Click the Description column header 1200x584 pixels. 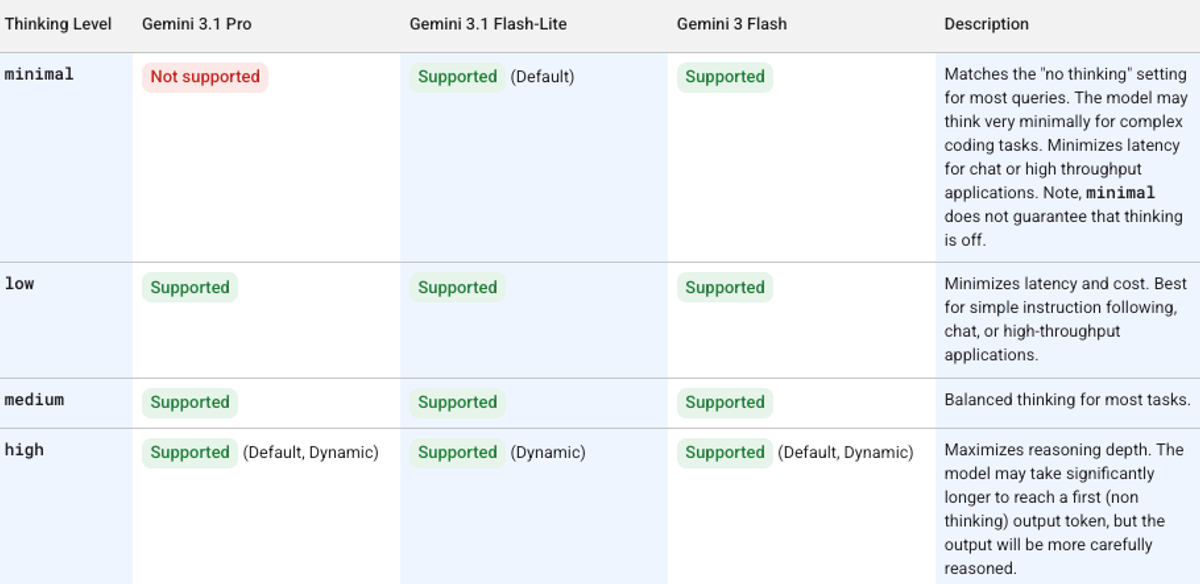click(x=986, y=24)
